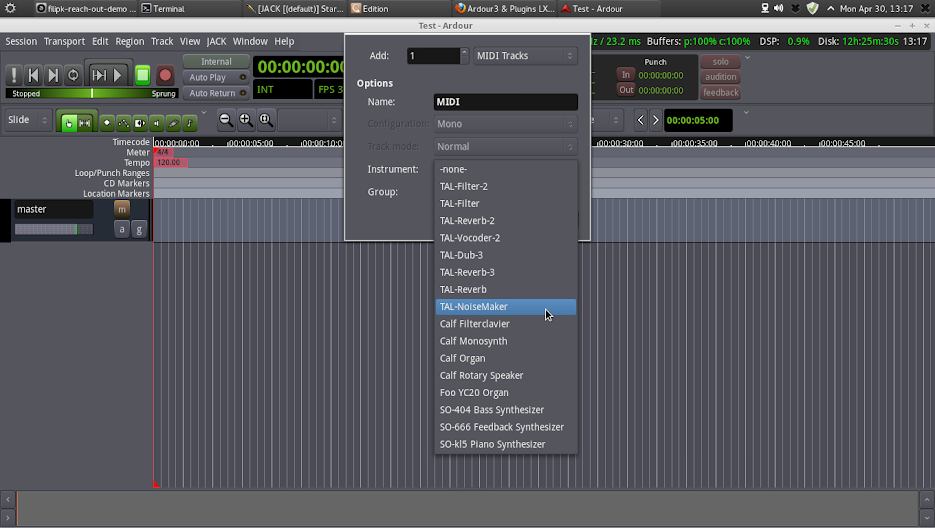This screenshot has width=935, height=528.
Task: Choose SO-404 Bass Synthesizer instrument
Action: point(506,410)
